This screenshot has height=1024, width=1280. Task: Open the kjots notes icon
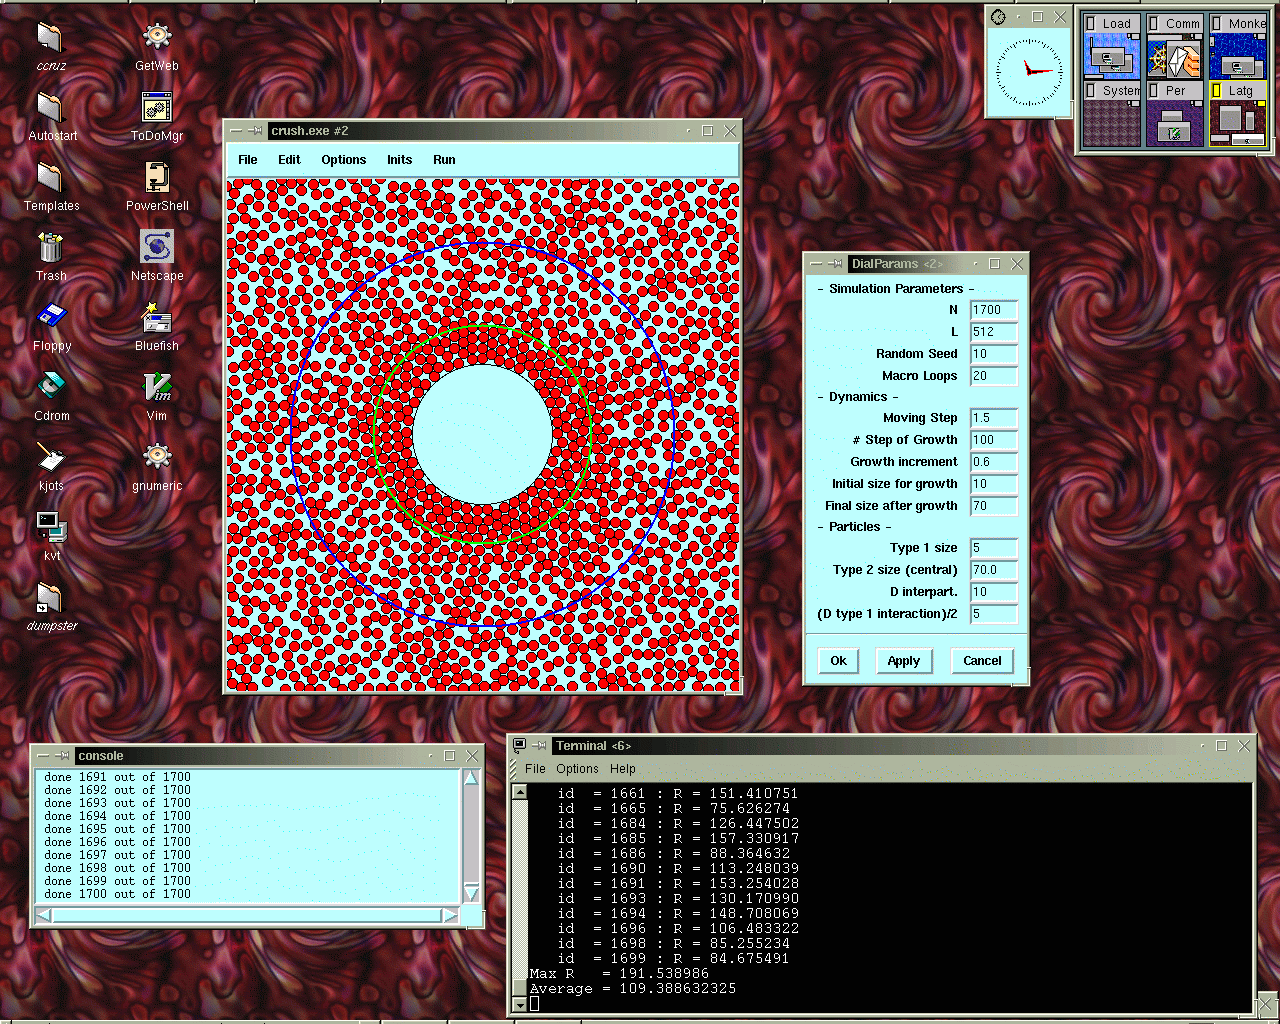point(50,457)
